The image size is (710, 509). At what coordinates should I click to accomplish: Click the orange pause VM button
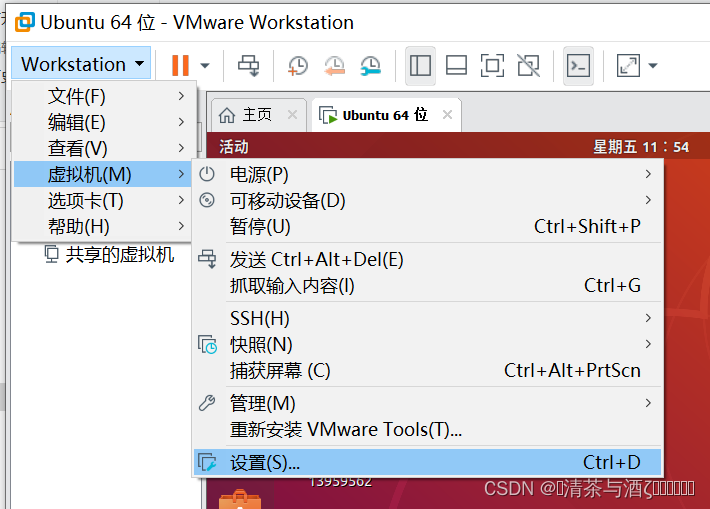click(180, 65)
